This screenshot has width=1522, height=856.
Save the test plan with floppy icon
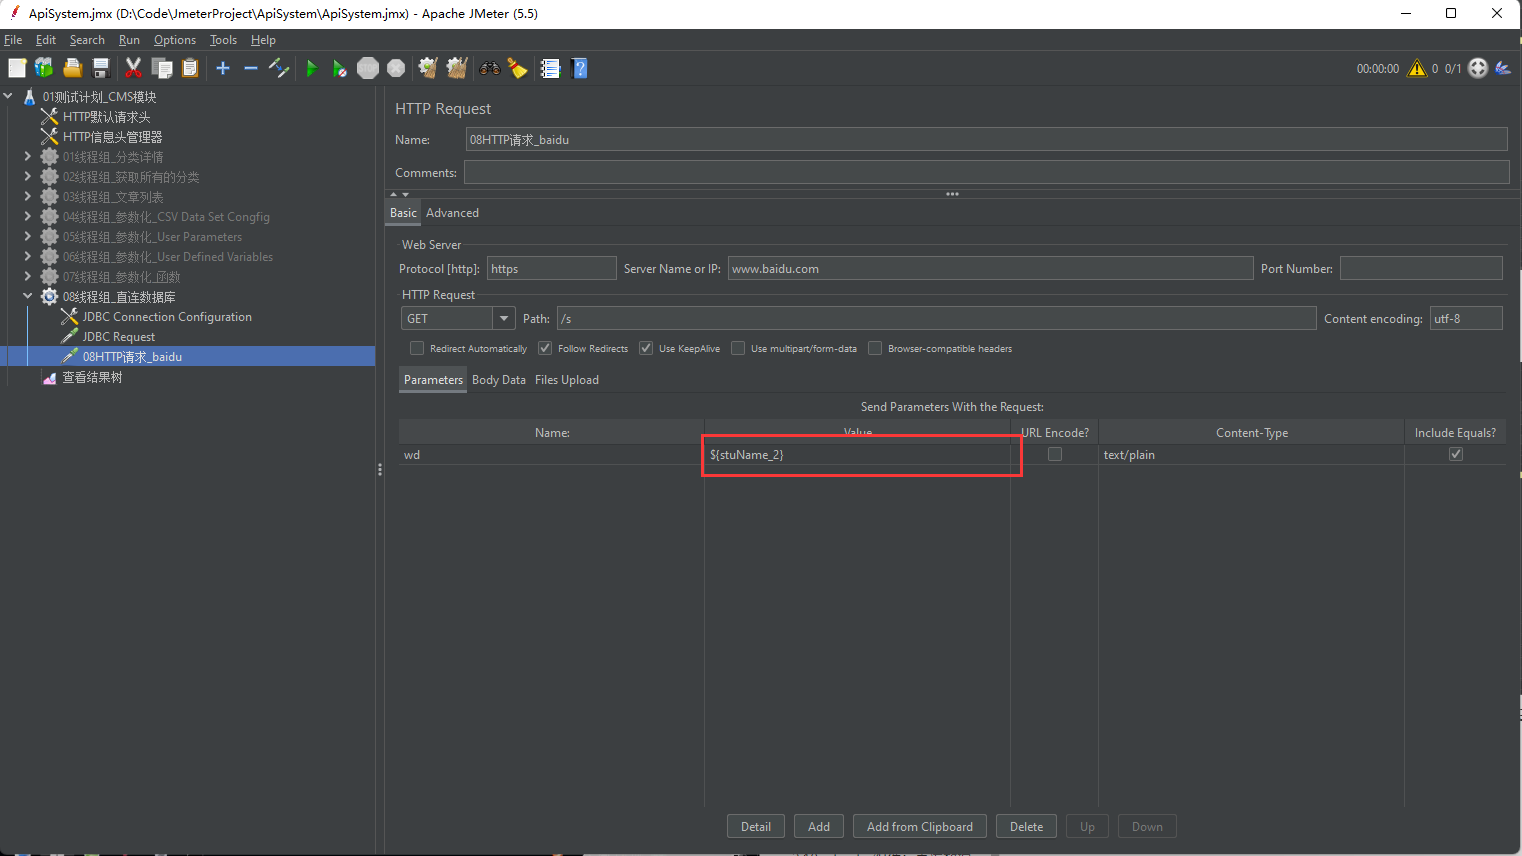101,68
